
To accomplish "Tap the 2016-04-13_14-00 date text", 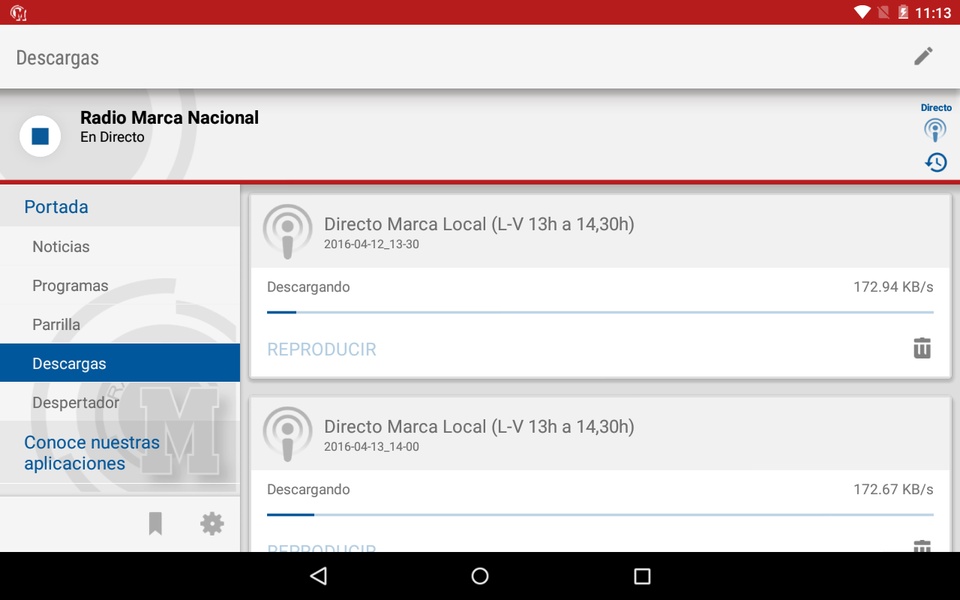I will [372, 447].
